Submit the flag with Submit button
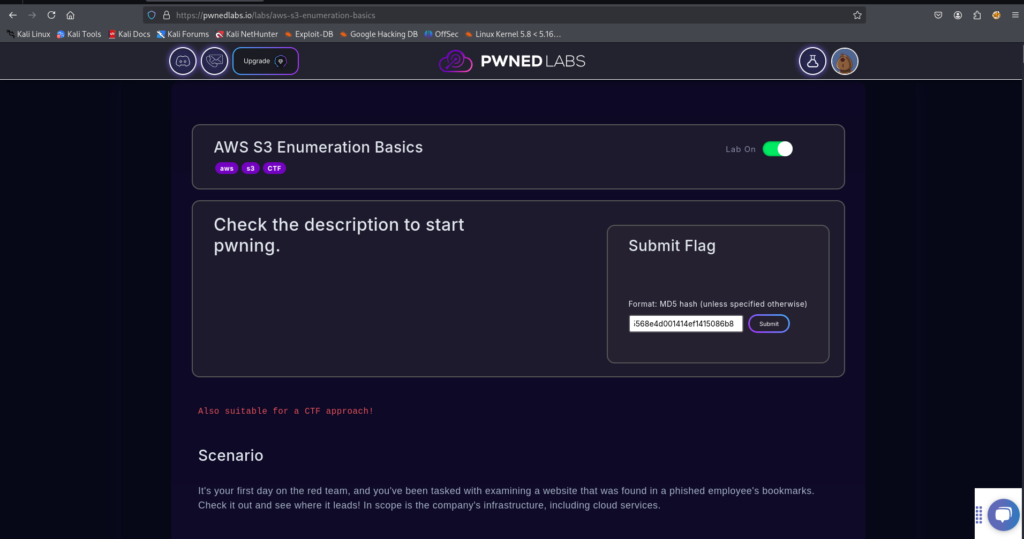This screenshot has height=539, width=1024. coord(769,323)
